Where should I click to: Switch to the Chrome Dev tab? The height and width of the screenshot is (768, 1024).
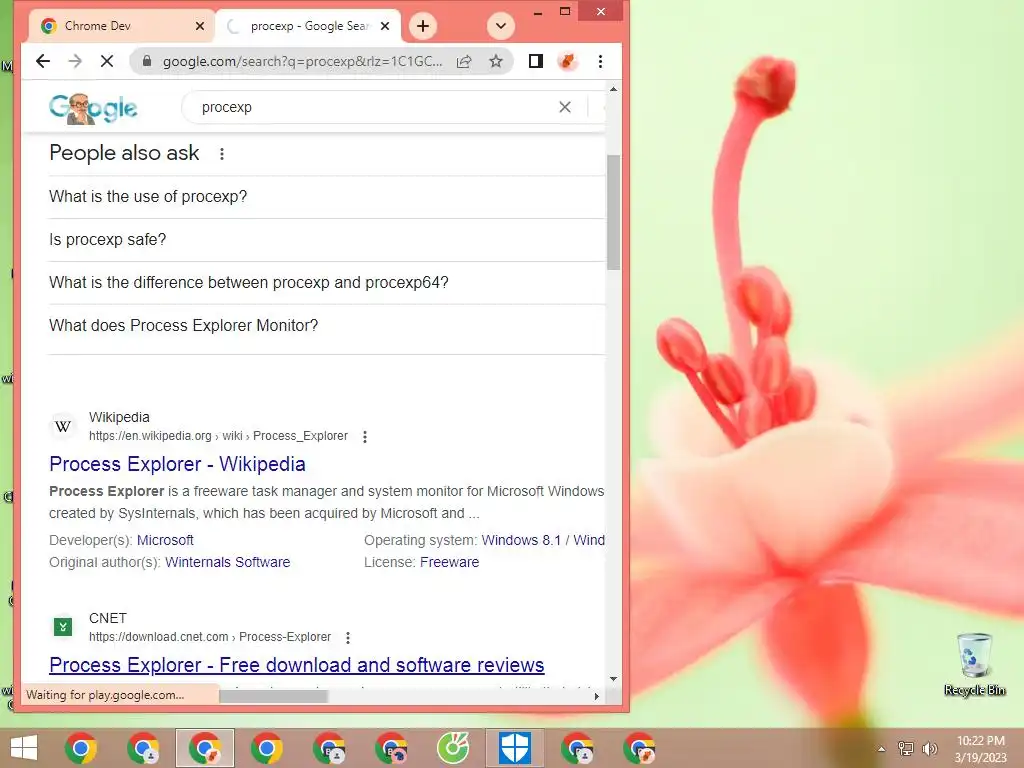pyautogui.click(x=121, y=26)
